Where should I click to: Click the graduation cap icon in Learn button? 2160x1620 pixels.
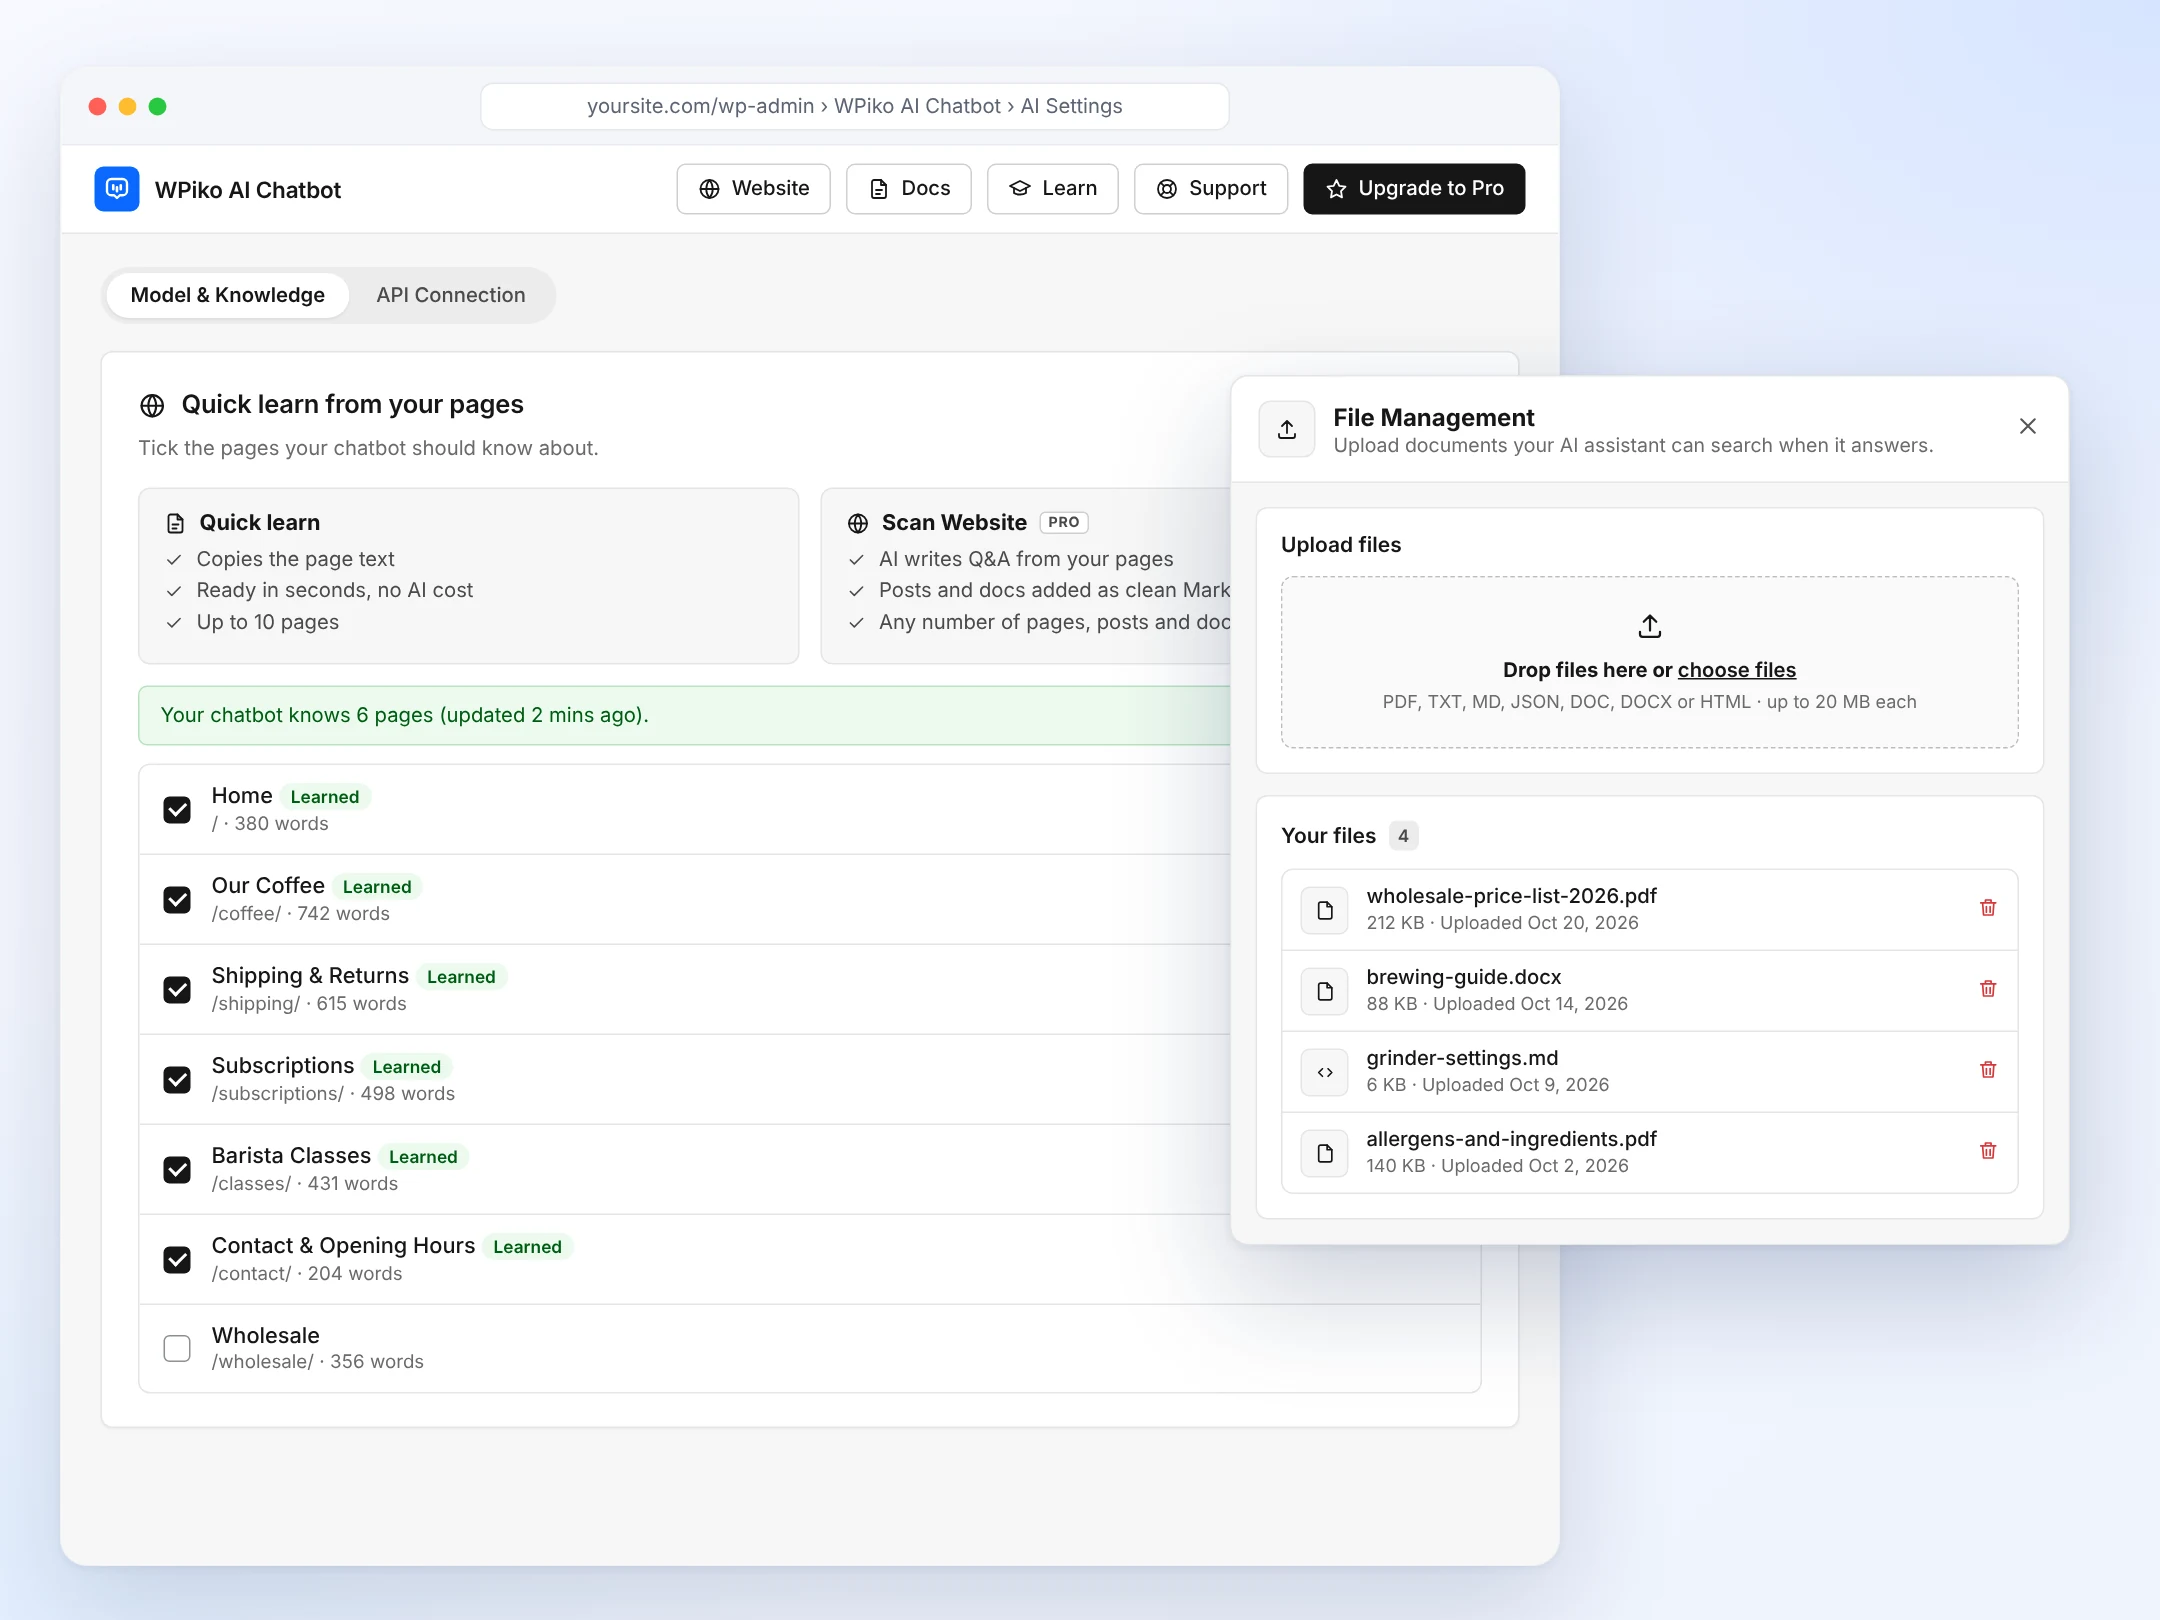click(1020, 188)
